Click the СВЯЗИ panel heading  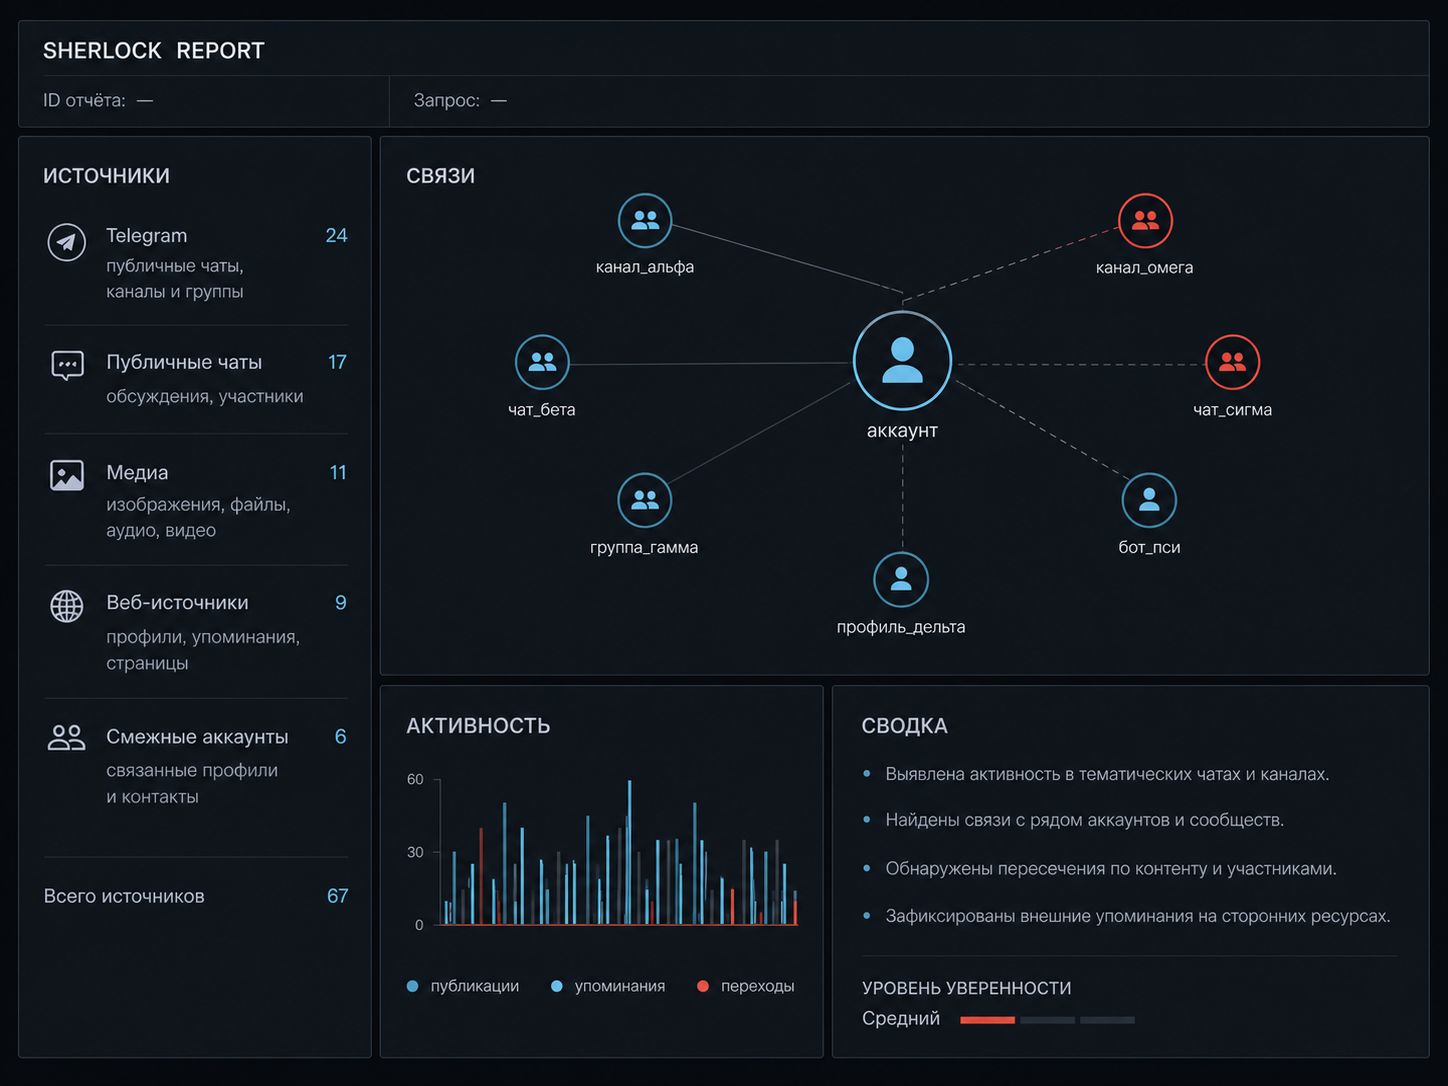[x=441, y=176]
